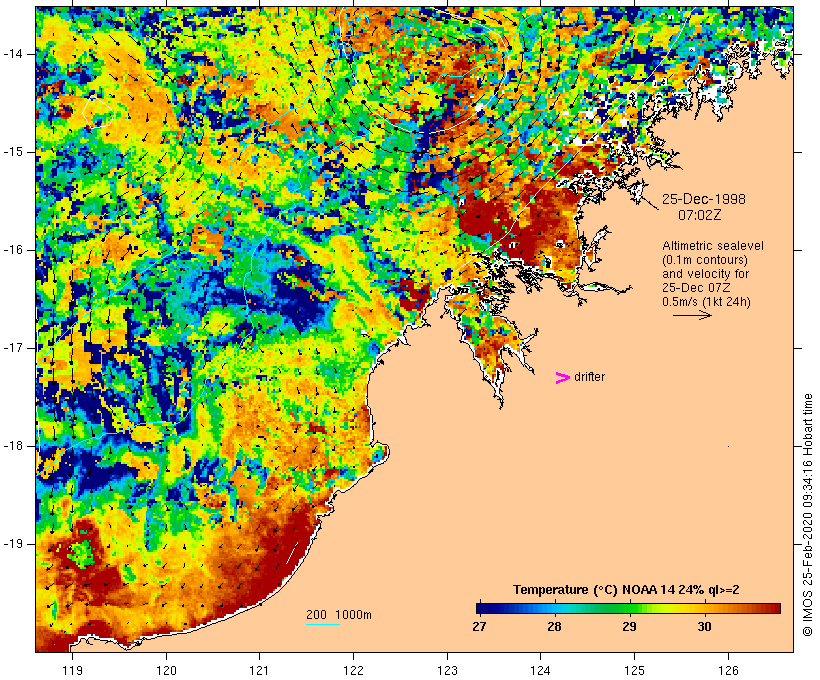Click the colorbar tick value 27

tap(479, 627)
